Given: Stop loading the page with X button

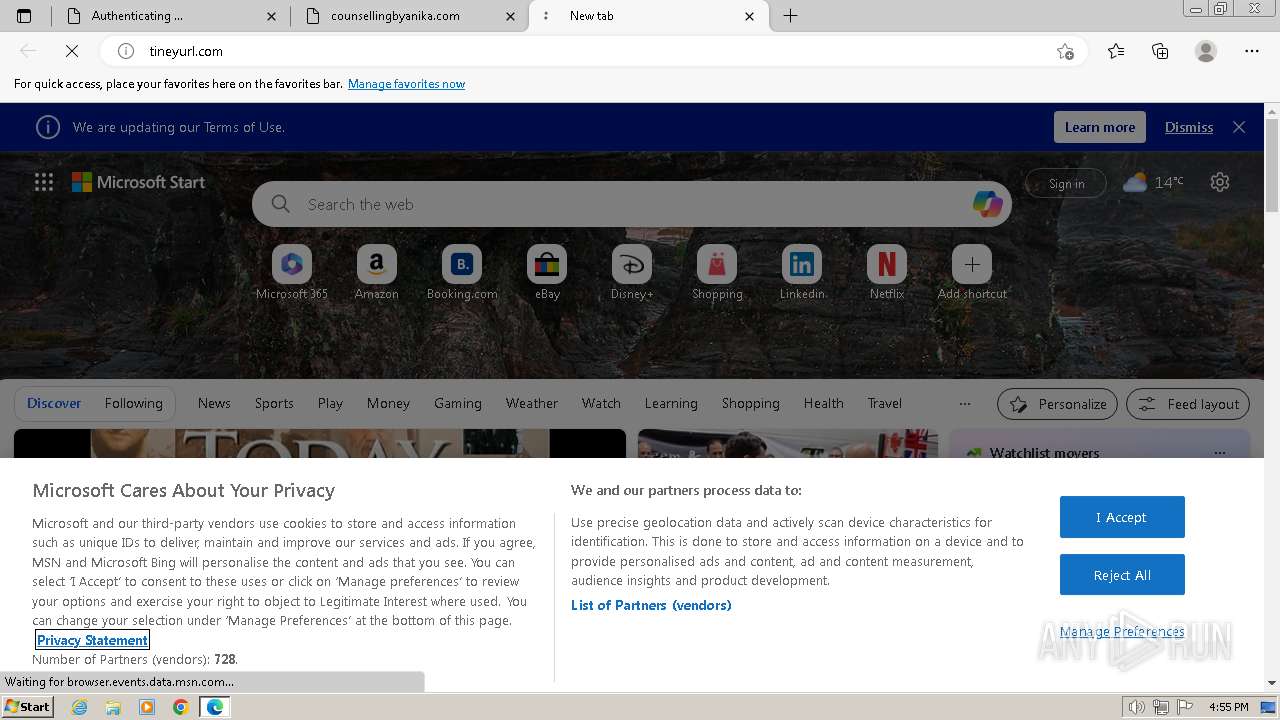Looking at the screenshot, I should click(72, 51).
